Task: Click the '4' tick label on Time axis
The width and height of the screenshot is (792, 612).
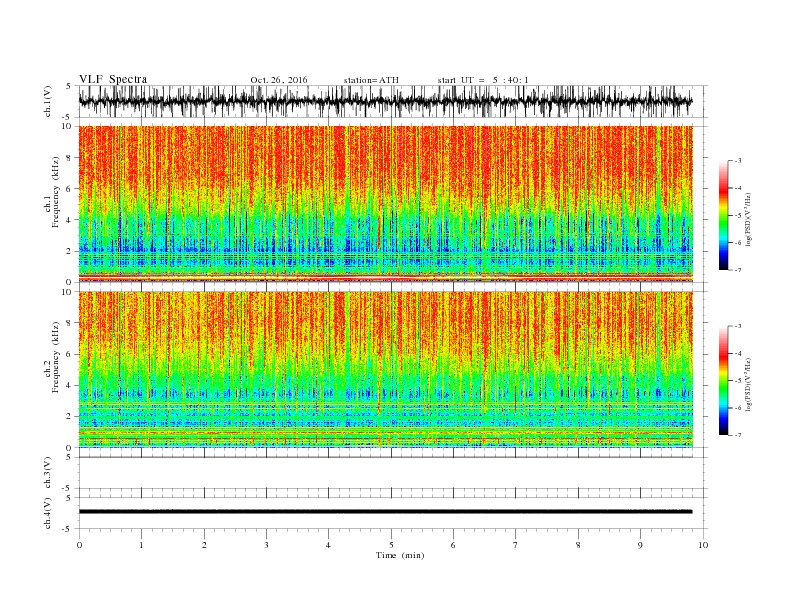Action: click(x=328, y=545)
